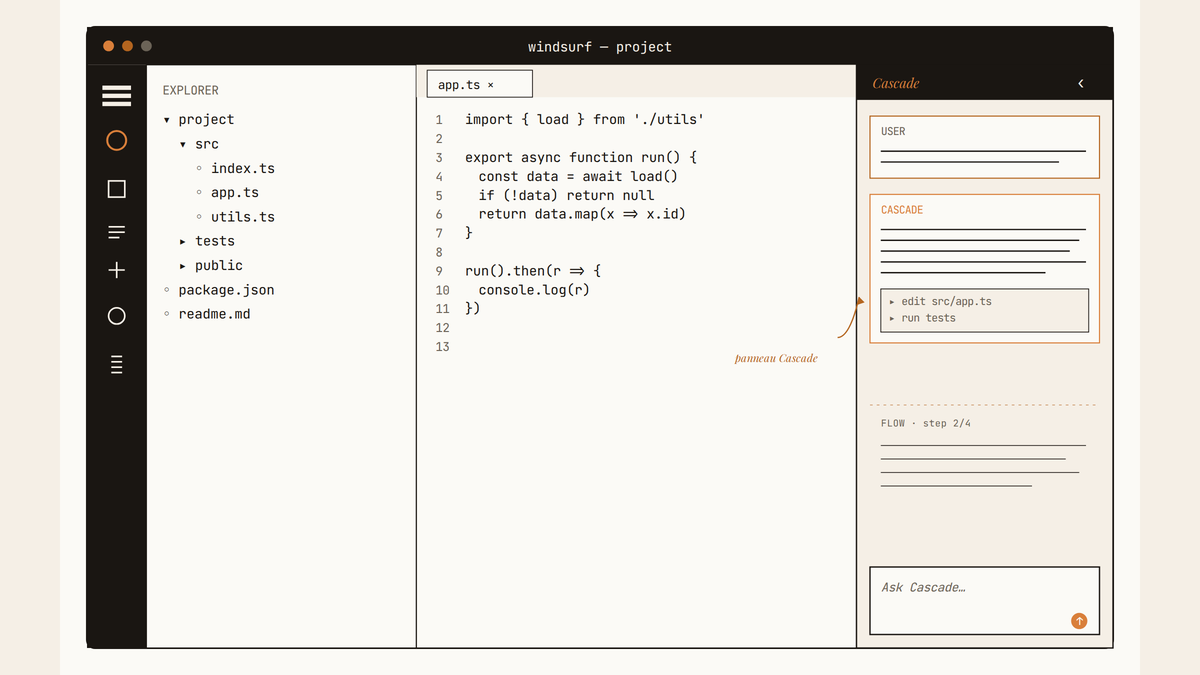Open utils.ts file
The height and width of the screenshot is (675, 1200).
pos(243,216)
